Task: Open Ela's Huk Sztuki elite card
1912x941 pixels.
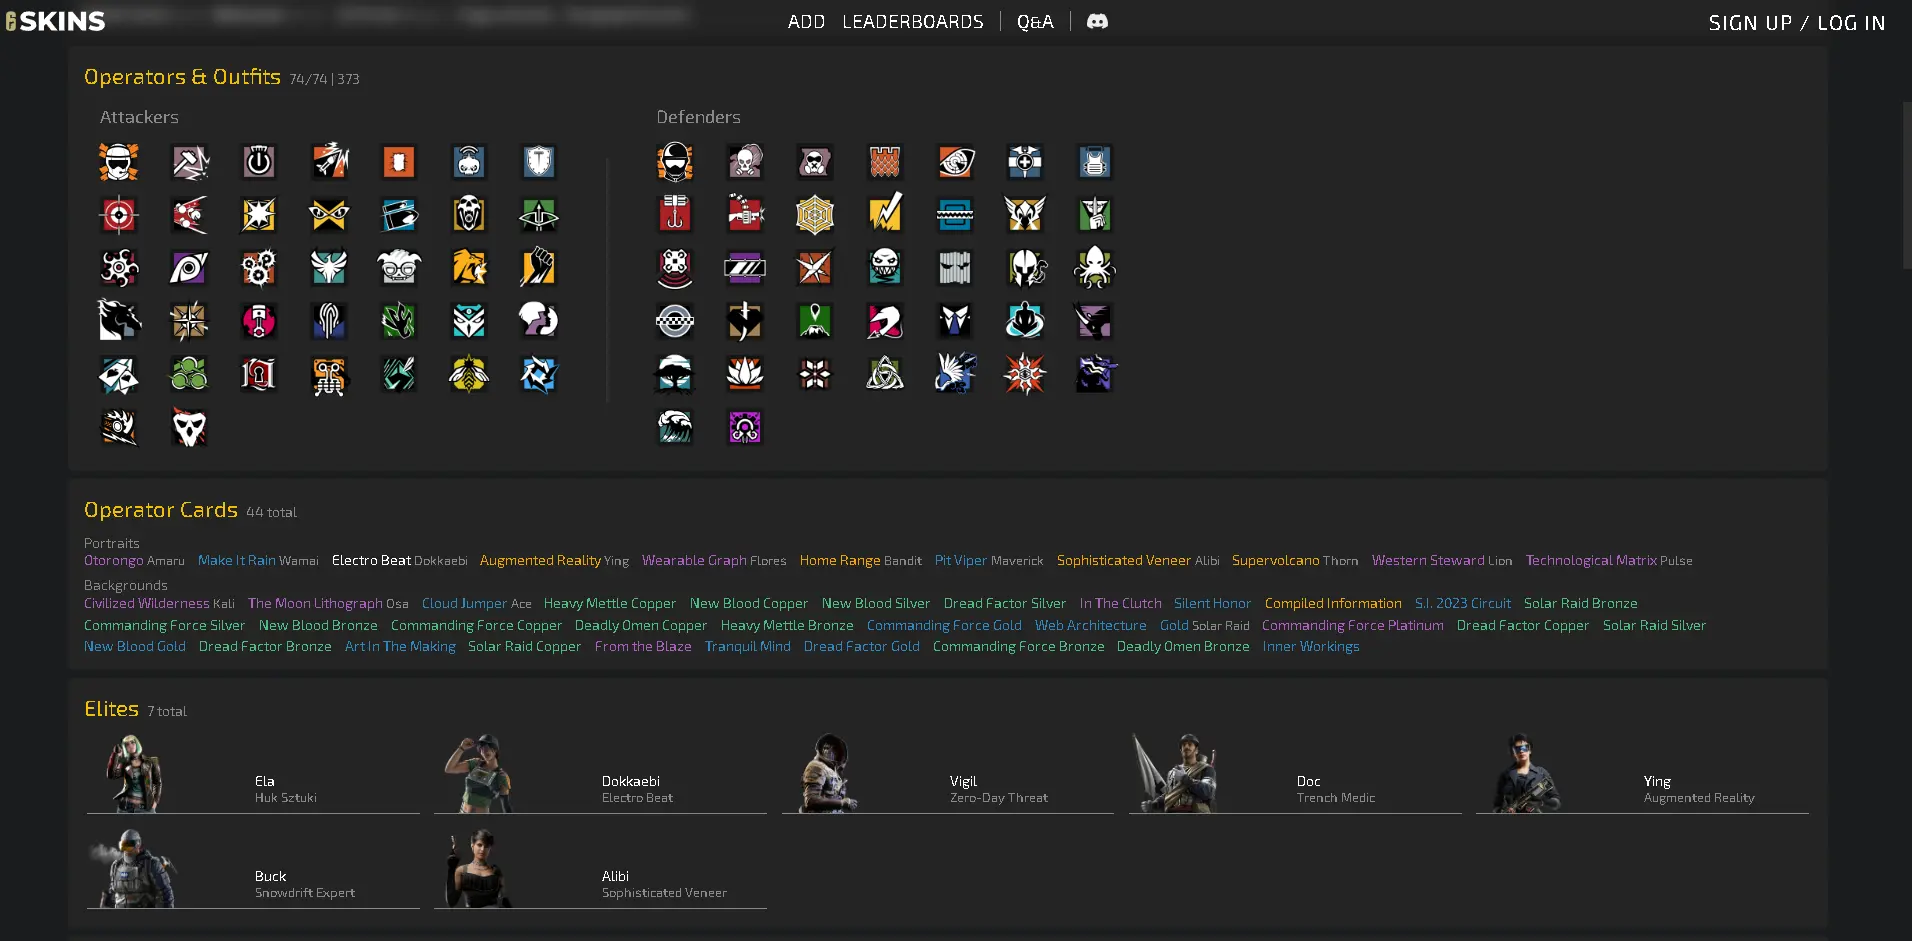Action: pyautogui.click(x=253, y=776)
